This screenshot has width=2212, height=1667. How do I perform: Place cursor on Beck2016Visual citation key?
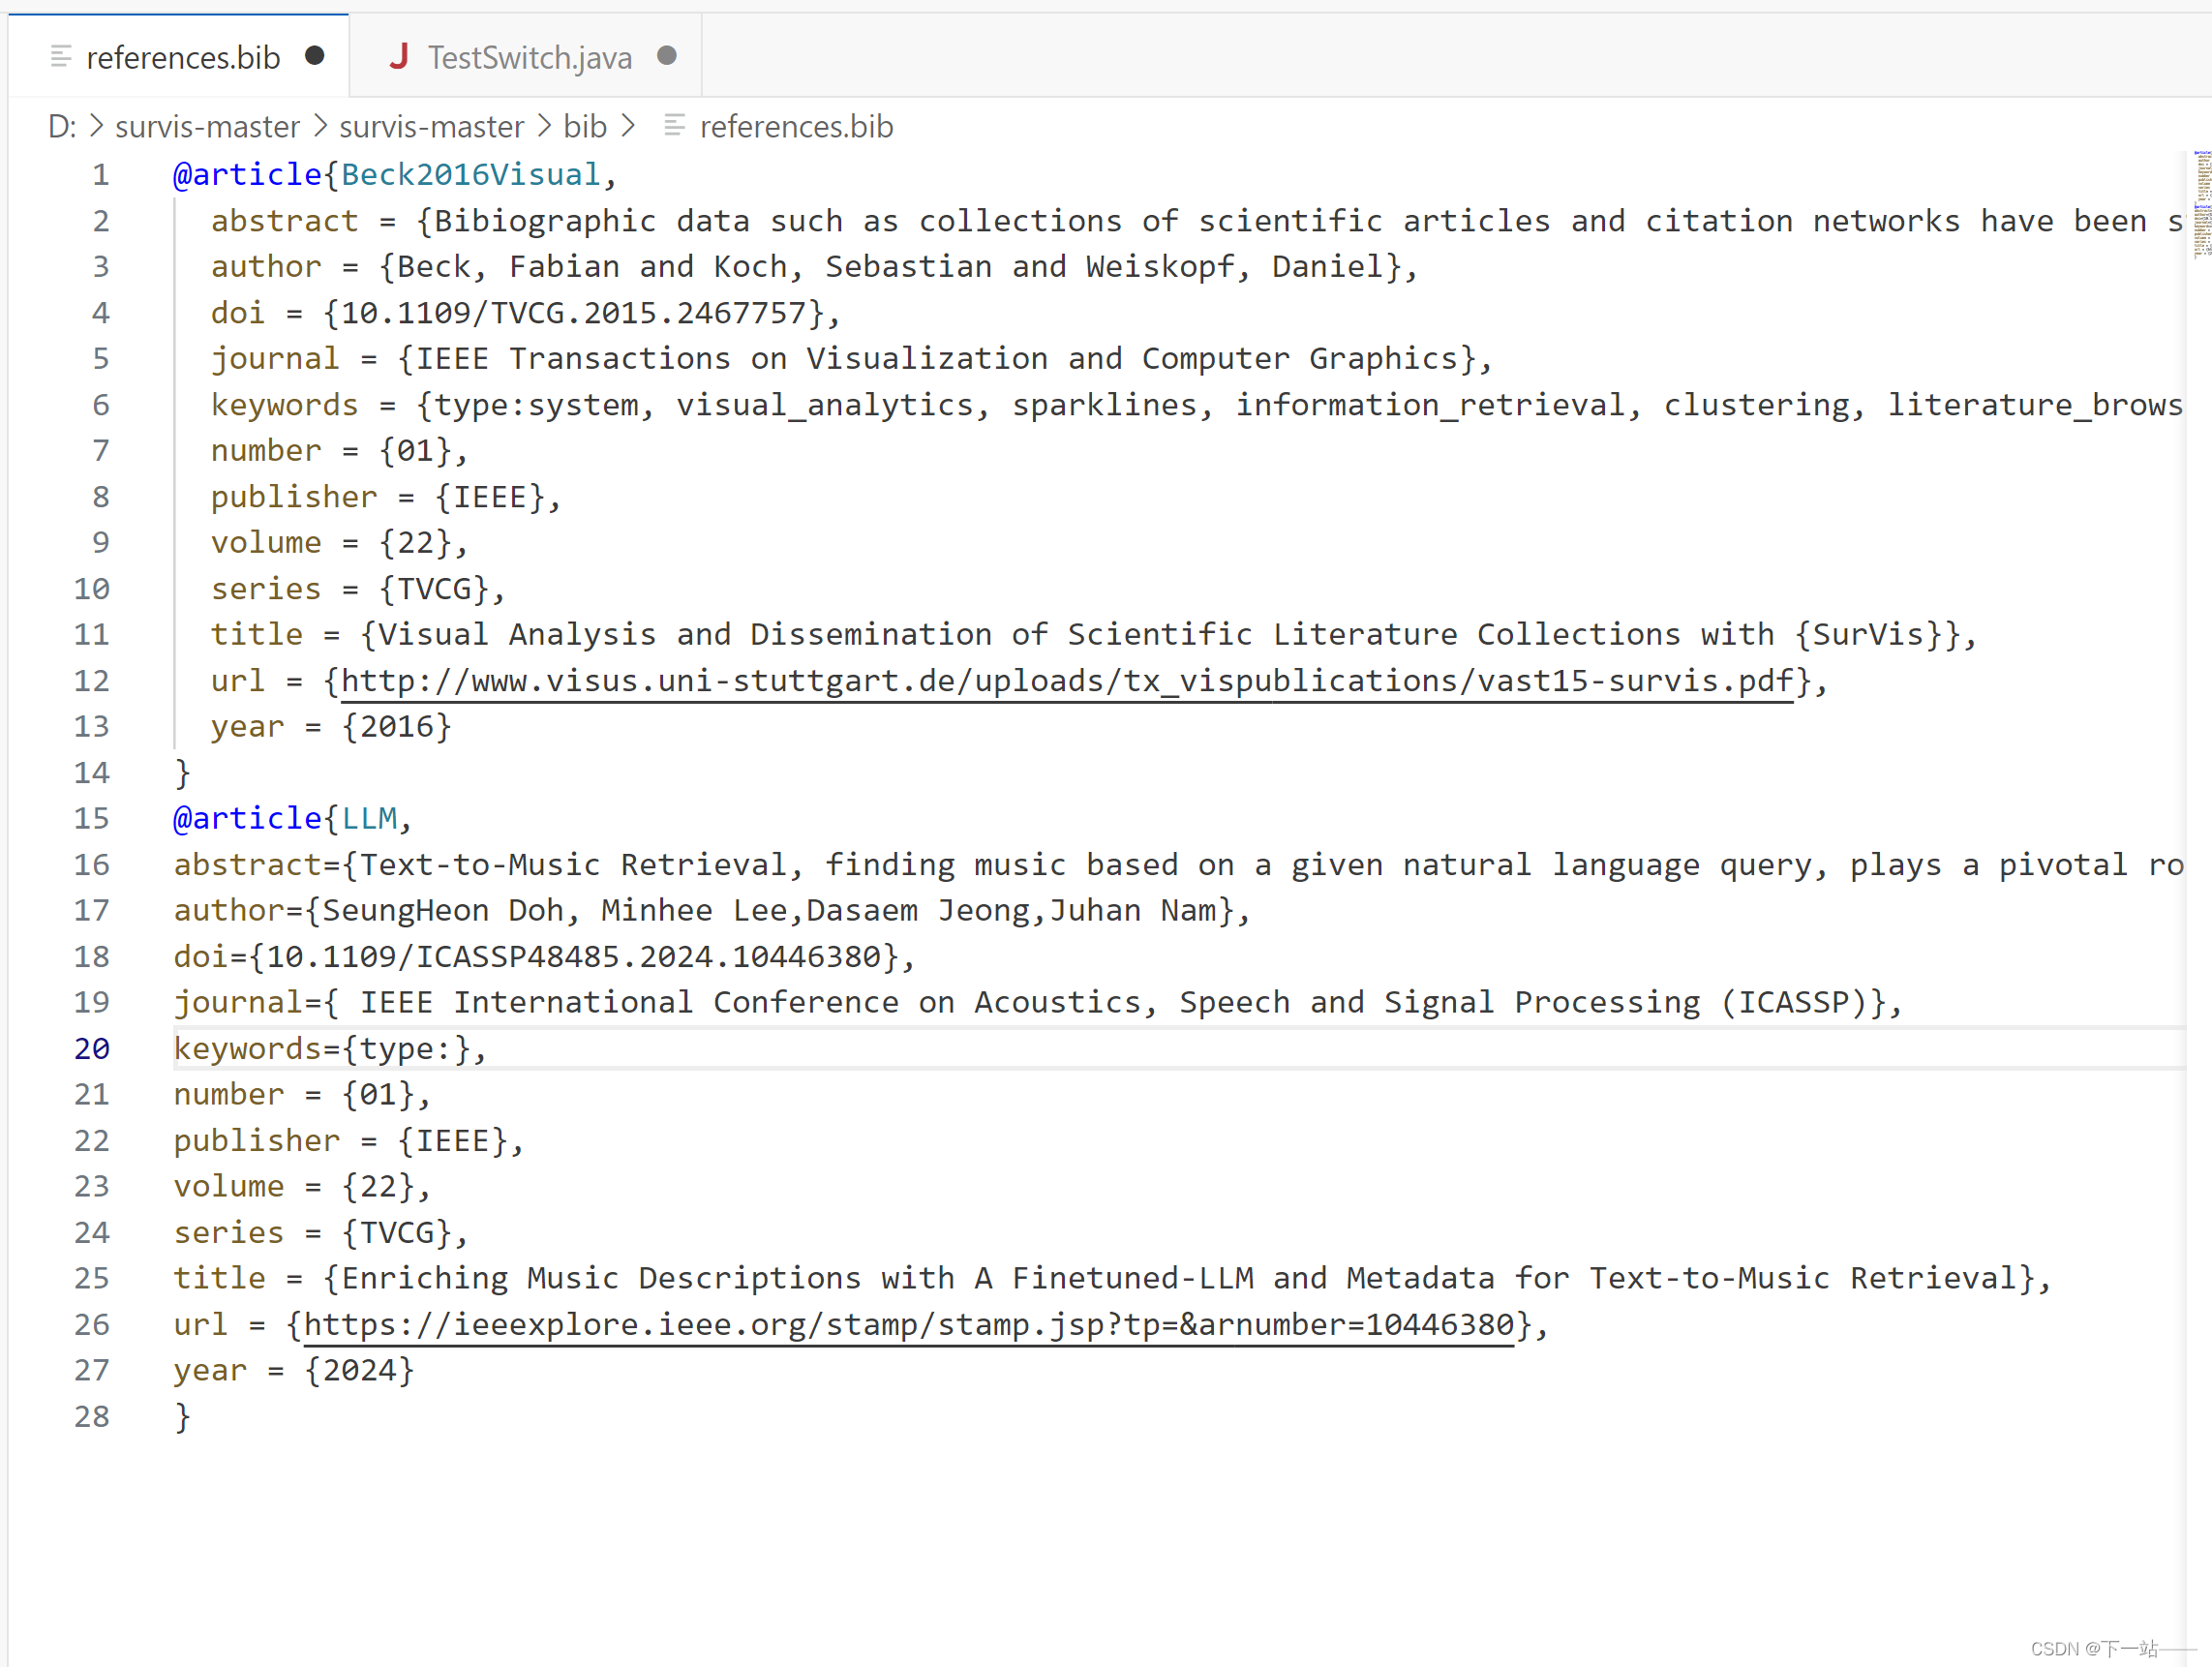[470, 175]
